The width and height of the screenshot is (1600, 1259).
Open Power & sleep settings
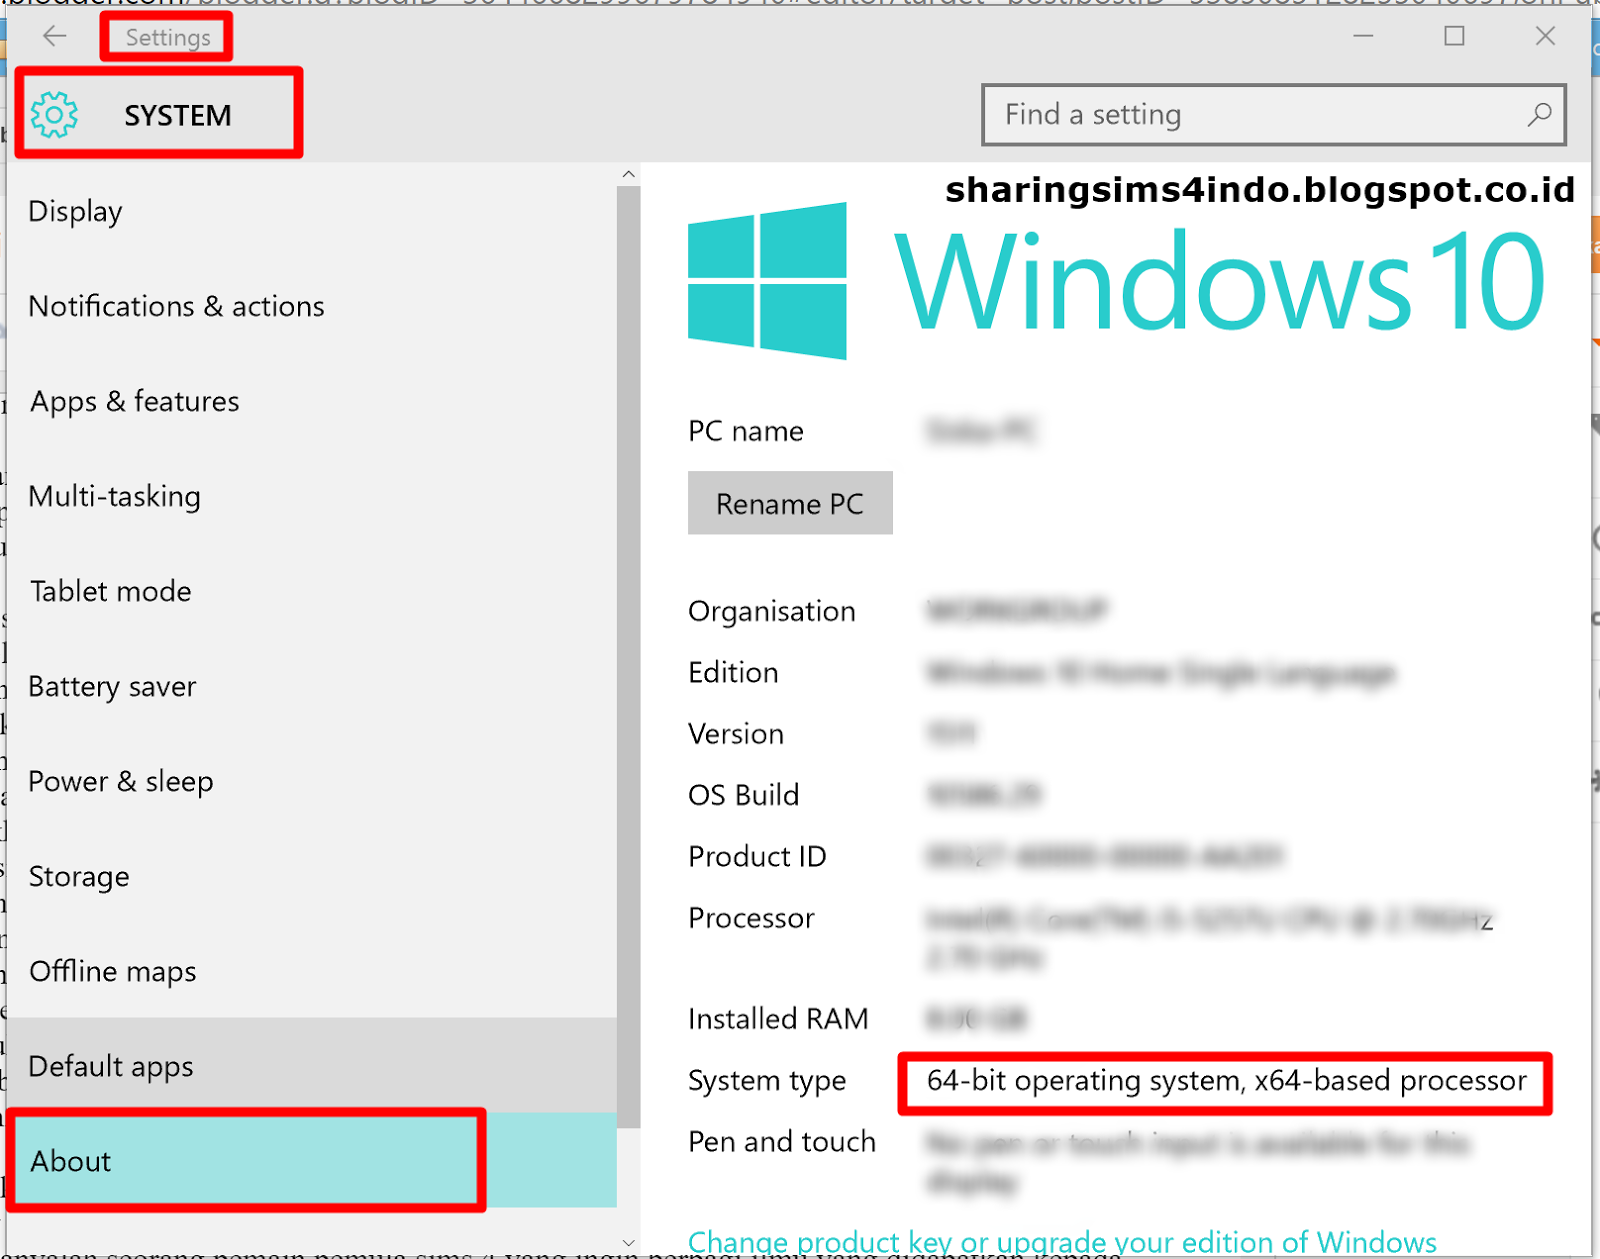[x=312, y=781]
